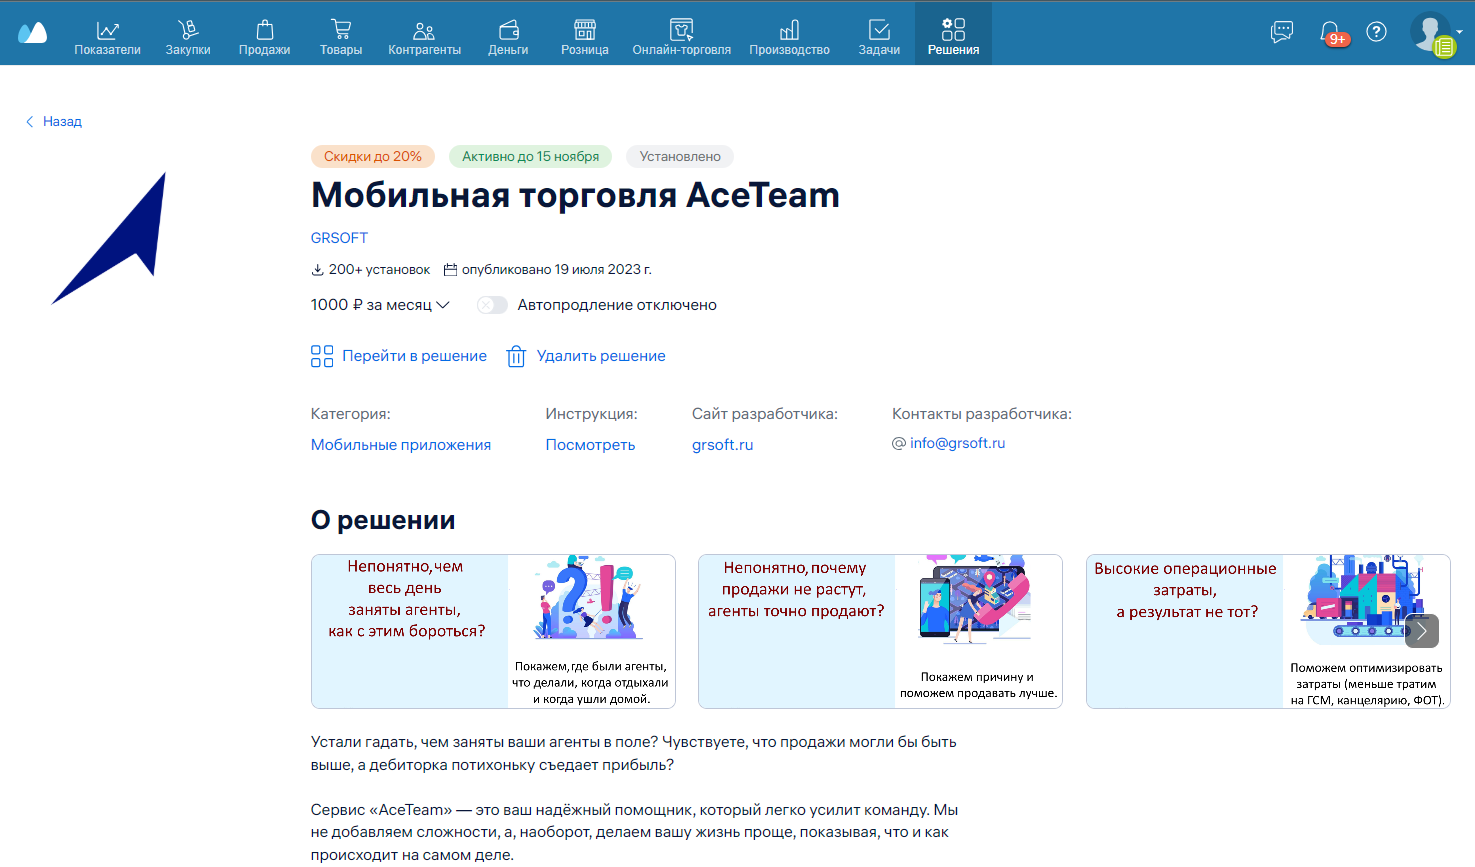
Task: Click the MoySklad logo icon
Action: point(33,33)
